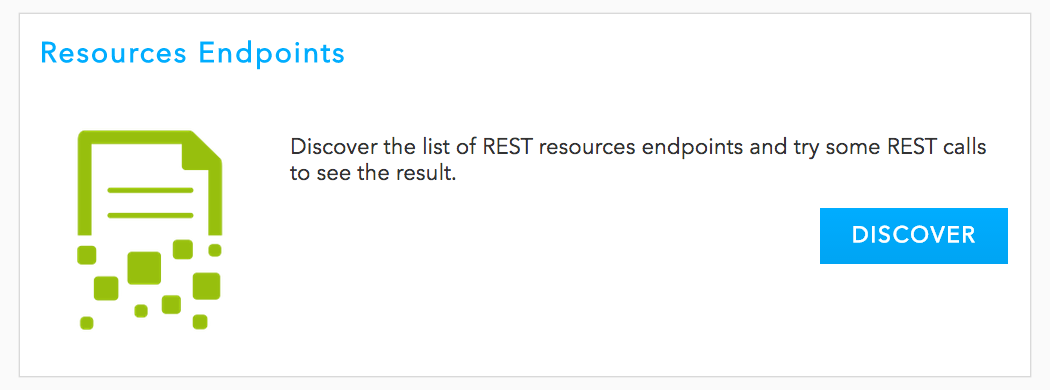Click the text 'to see the result.'
The height and width of the screenshot is (390, 1050).
(373, 174)
